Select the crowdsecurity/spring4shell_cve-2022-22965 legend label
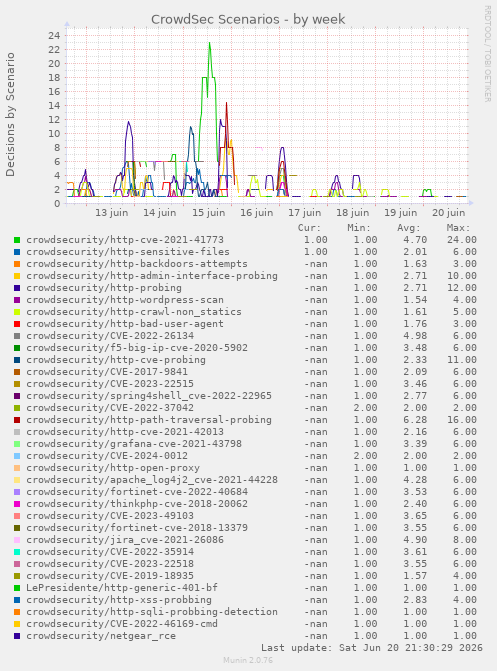This screenshot has height=671, width=497. pyautogui.click(x=149, y=395)
